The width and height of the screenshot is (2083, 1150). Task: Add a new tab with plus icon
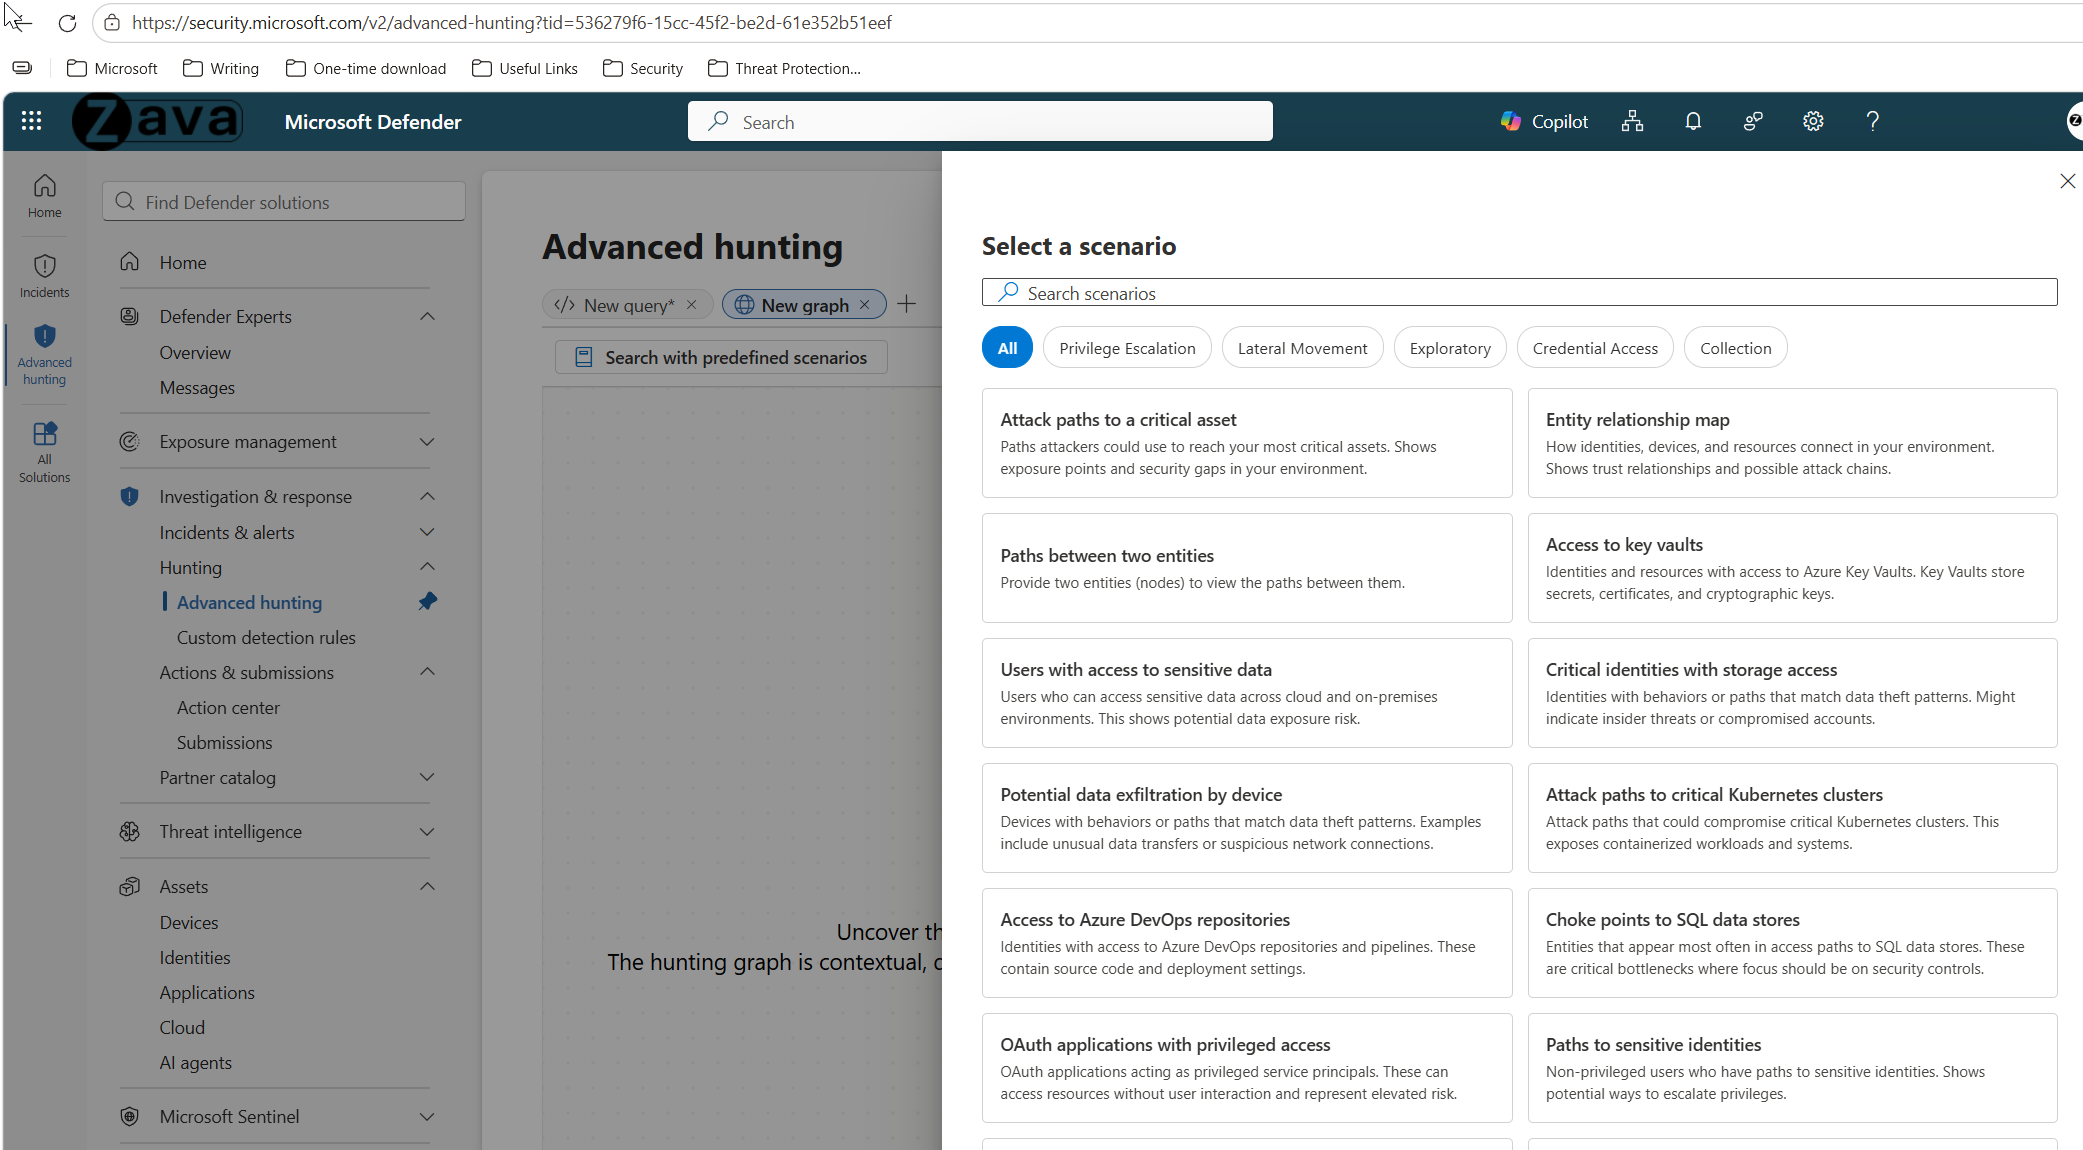(x=906, y=304)
